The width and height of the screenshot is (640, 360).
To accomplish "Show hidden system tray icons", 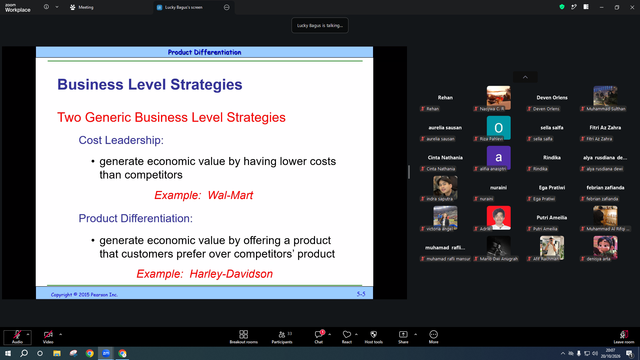I will 563,353.
